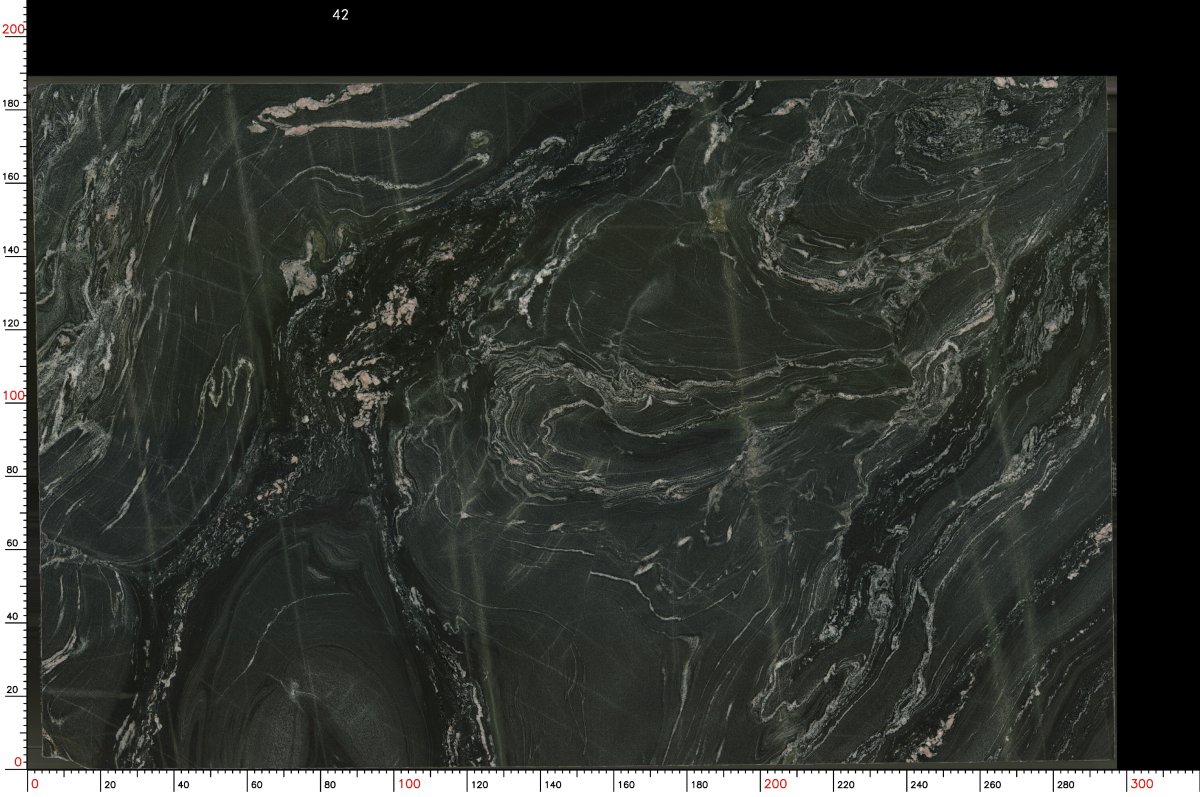The width and height of the screenshot is (1200, 797).
Task: Click the "140" label on vertical ruler
Action: [x=14, y=250]
